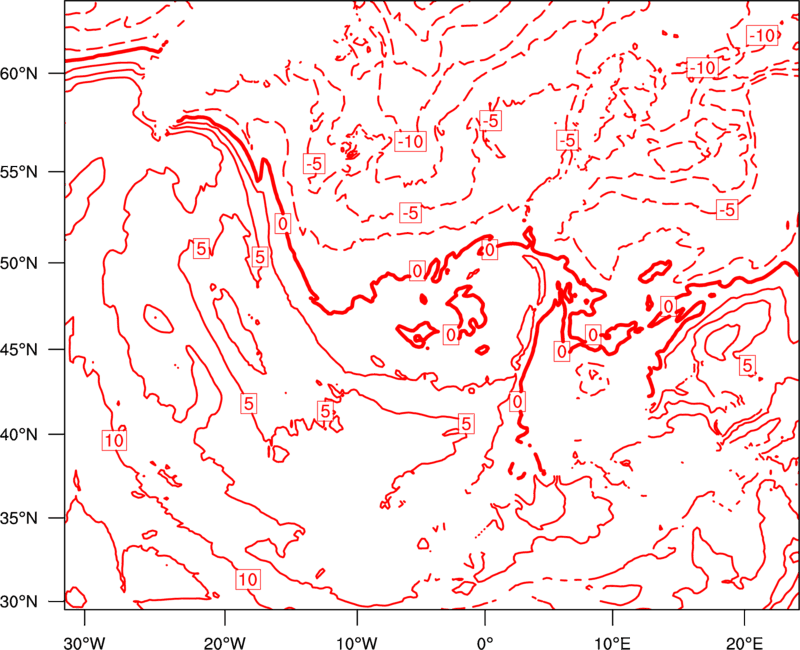Select the 10°W longitude label
The height and width of the screenshot is (650, 800).
point(357,643)
